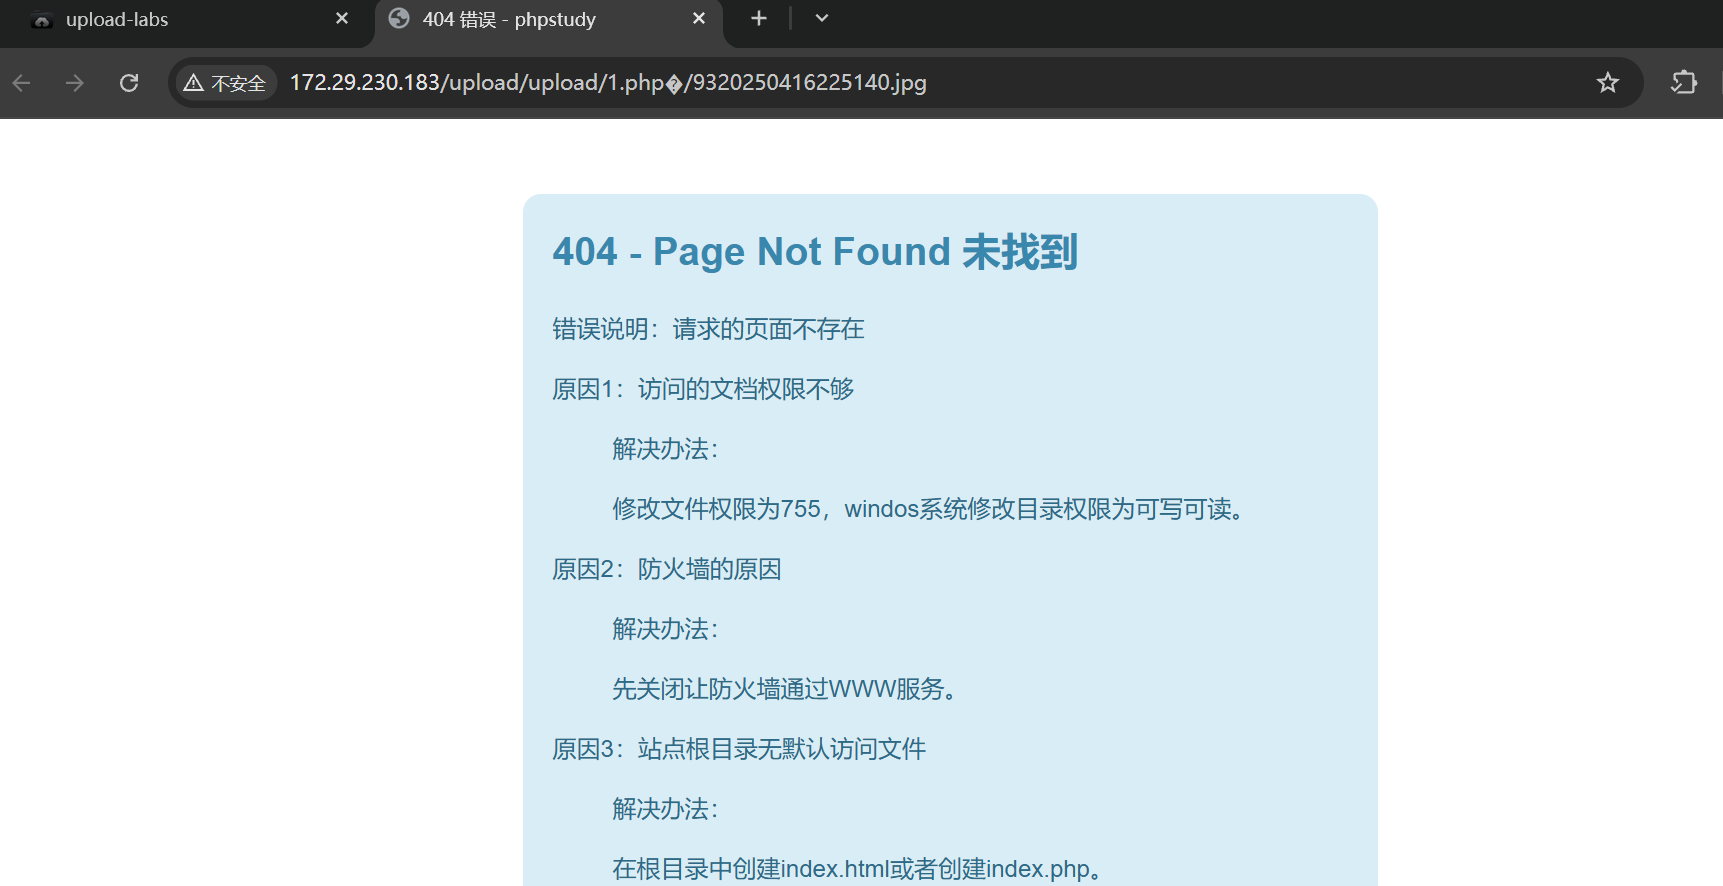Show site info via the 不安全 badge
The image size is (1723, 886).
click(226, 83)
